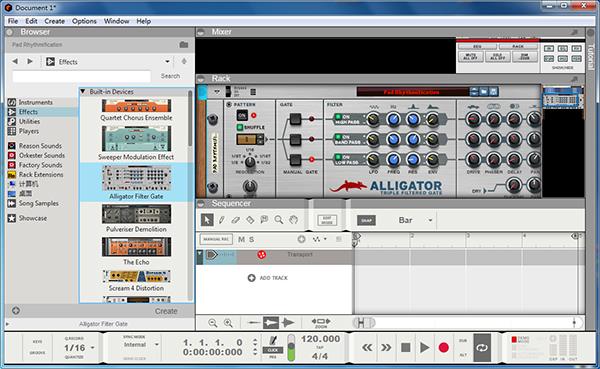Toggle the Shuffle button on Alligator
This screenshot has height=369, width=600.
tap(240, 127)
